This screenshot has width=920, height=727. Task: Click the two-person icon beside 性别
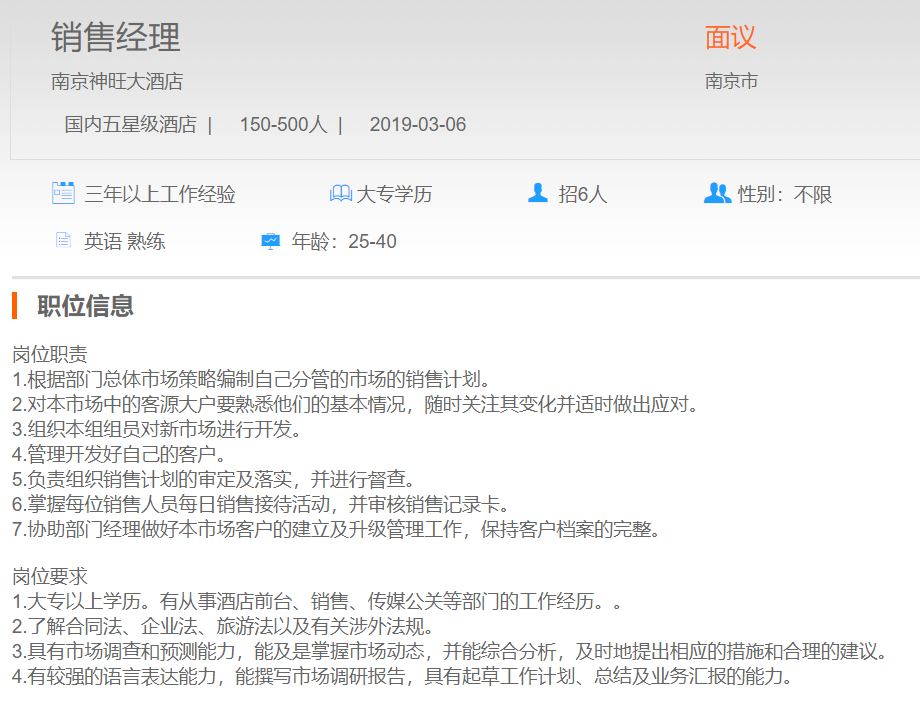tap(717, 193)
